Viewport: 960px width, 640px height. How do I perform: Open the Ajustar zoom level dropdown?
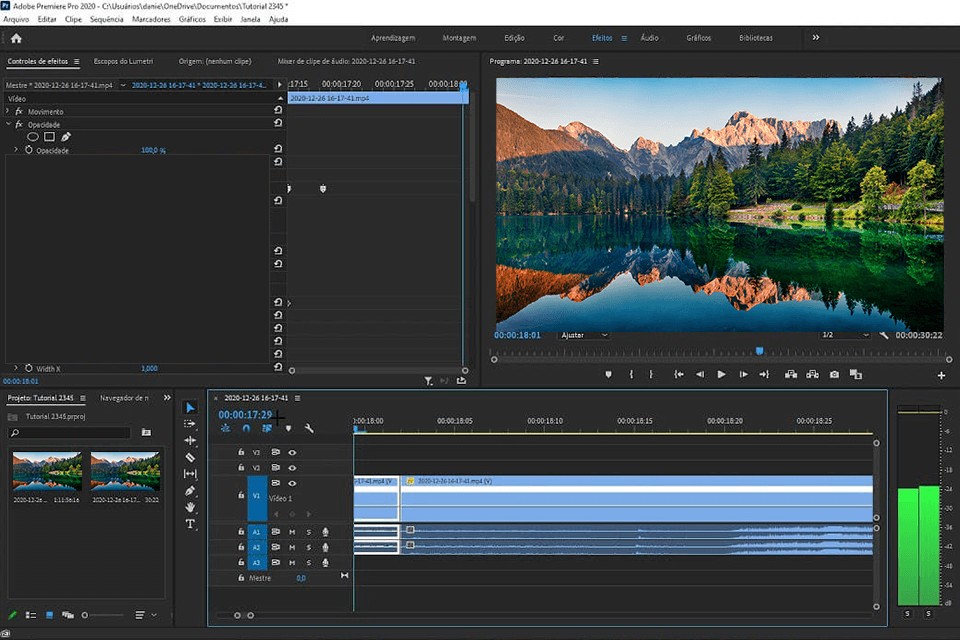[x=584, y=335]
